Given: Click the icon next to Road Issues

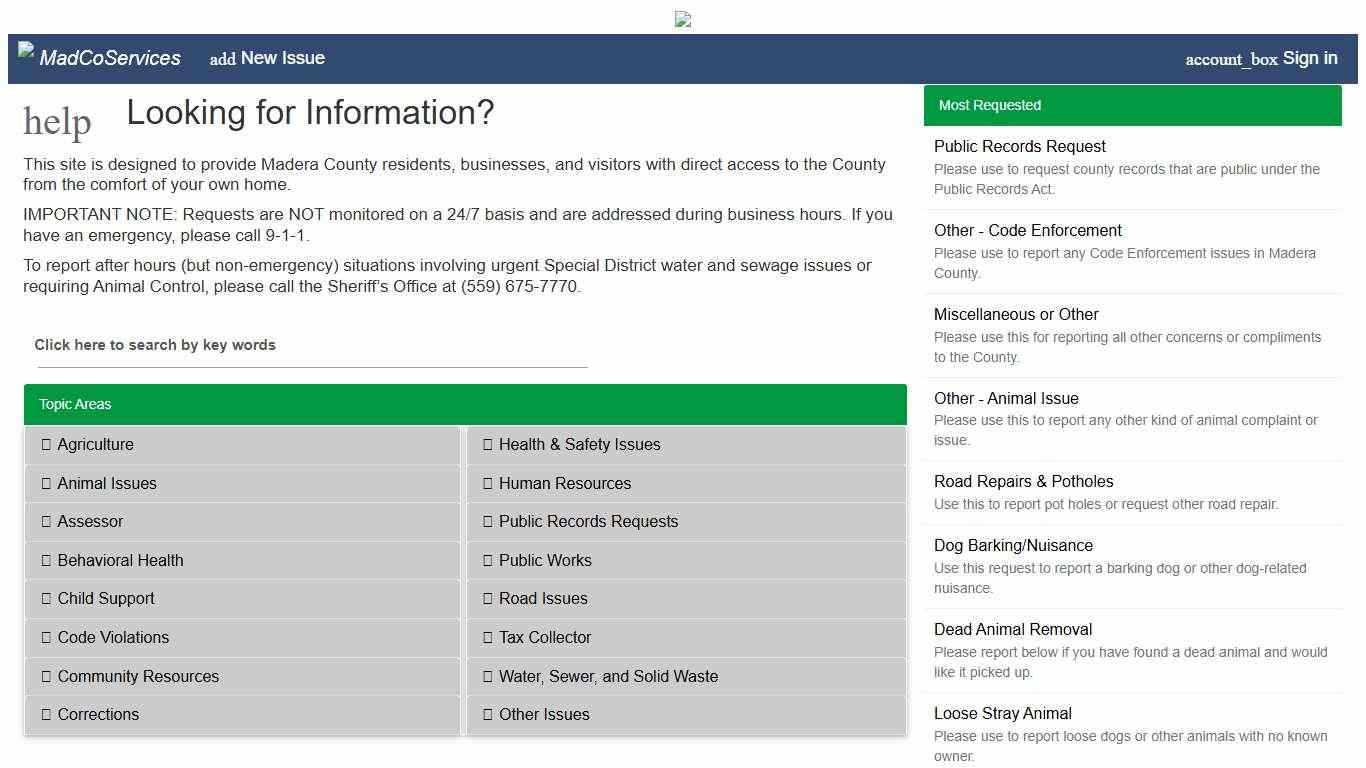Looking at the screenshot, I should (488, 599).
